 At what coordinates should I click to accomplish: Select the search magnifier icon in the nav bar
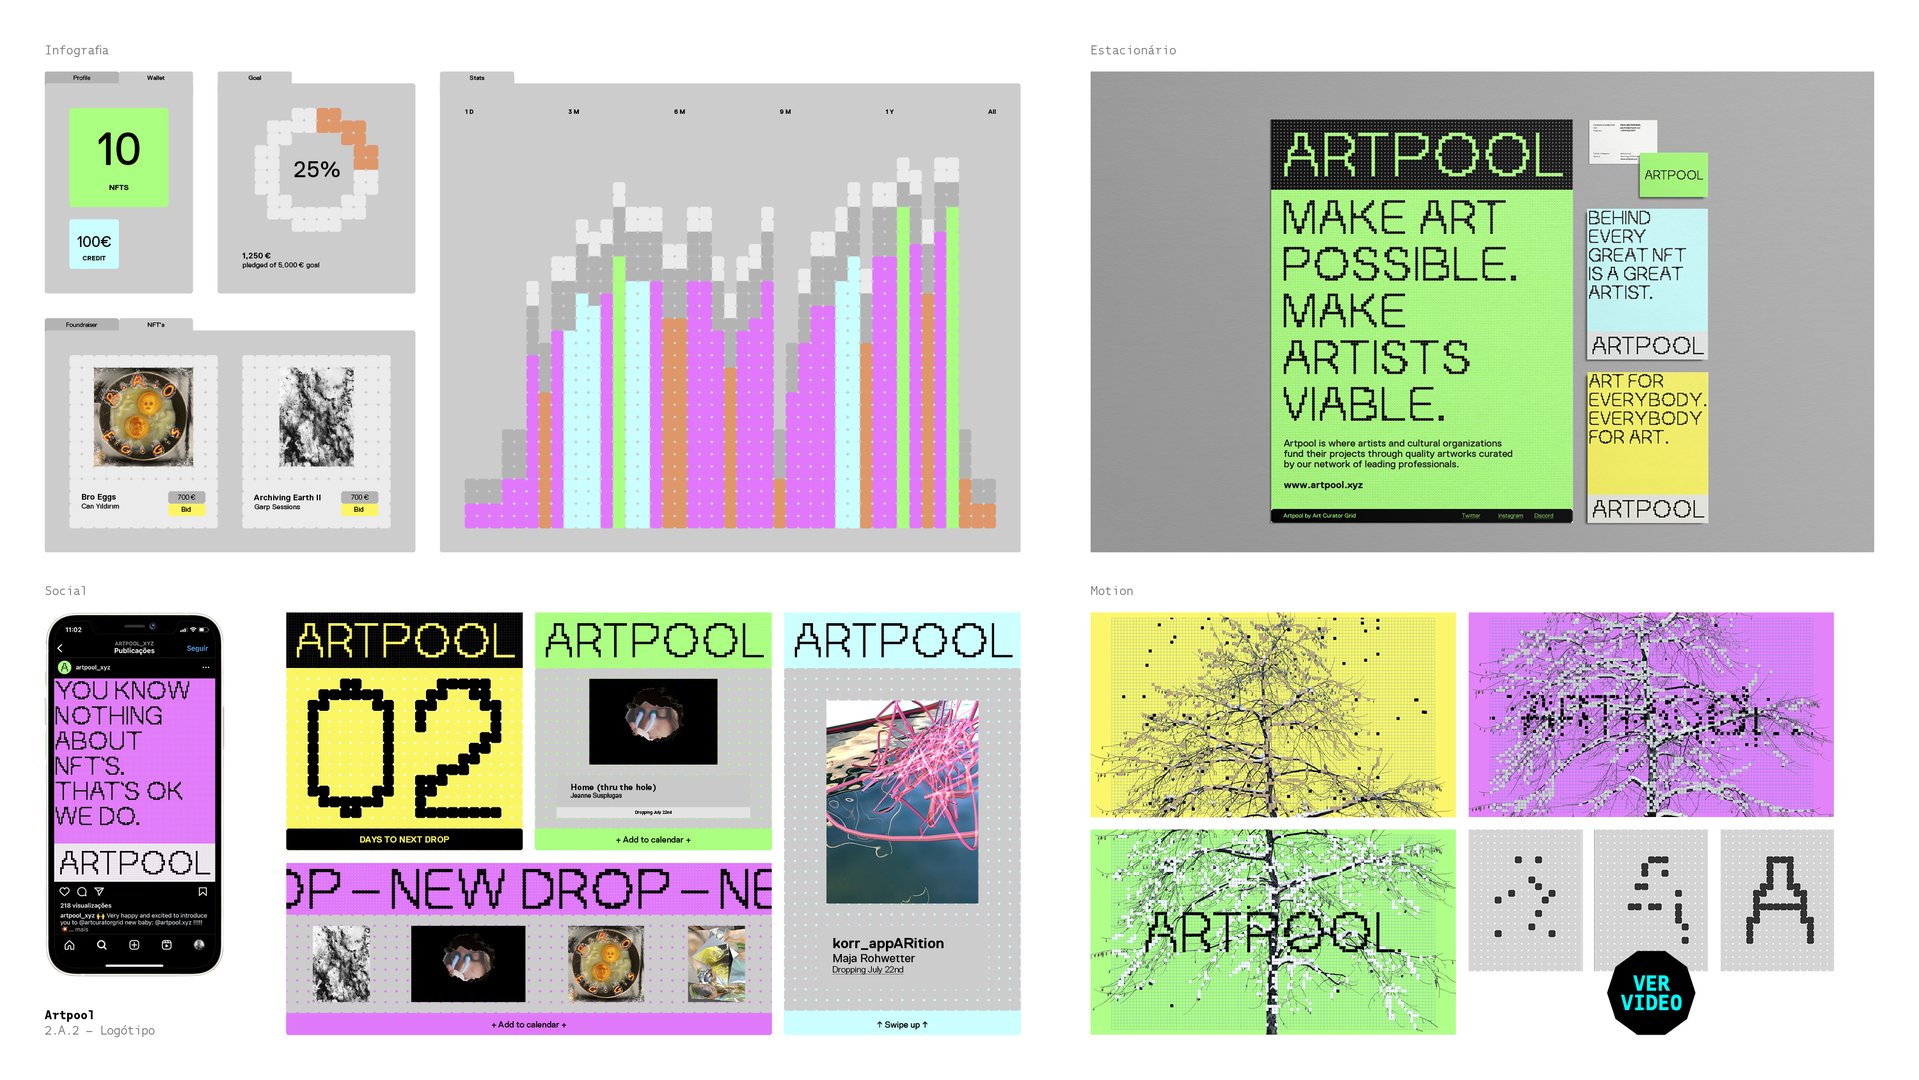101,945
